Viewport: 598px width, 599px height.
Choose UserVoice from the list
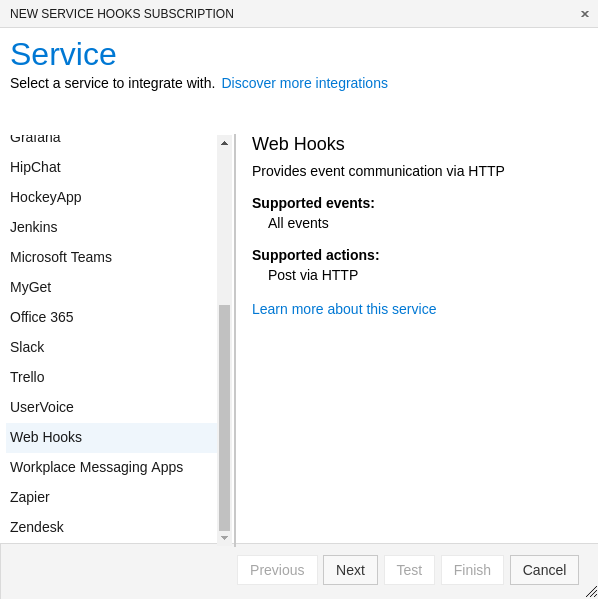tap(112, 407)
